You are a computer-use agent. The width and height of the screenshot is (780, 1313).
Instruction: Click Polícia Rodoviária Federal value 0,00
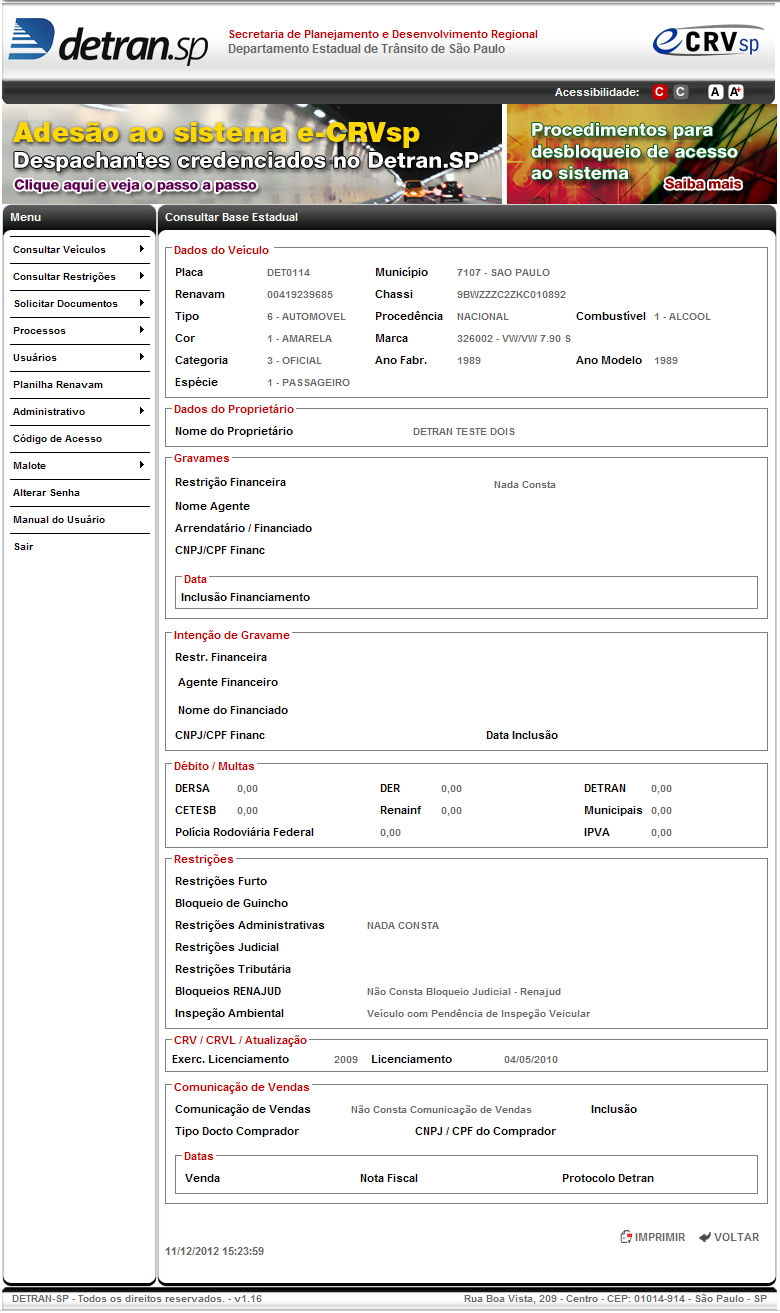390,833
